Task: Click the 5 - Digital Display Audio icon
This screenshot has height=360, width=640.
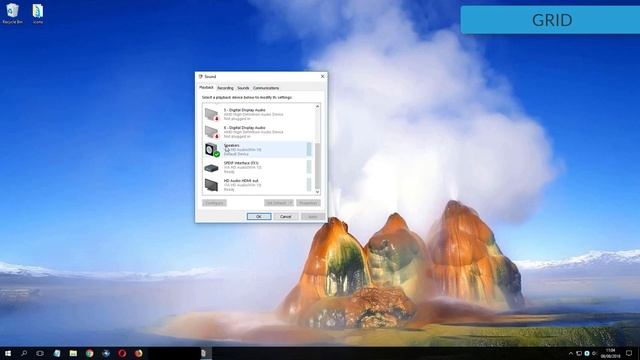Action: (x=212, y=115)
